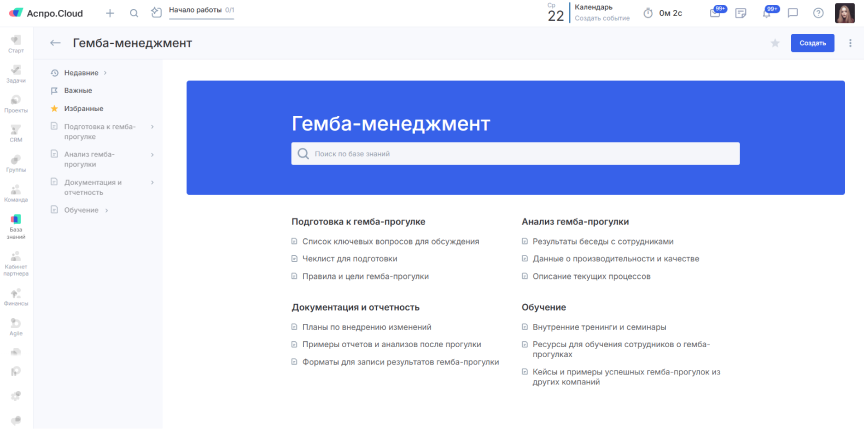864x429 pixels.
Task: Click Создать событие link
Action: coord(602,18)
